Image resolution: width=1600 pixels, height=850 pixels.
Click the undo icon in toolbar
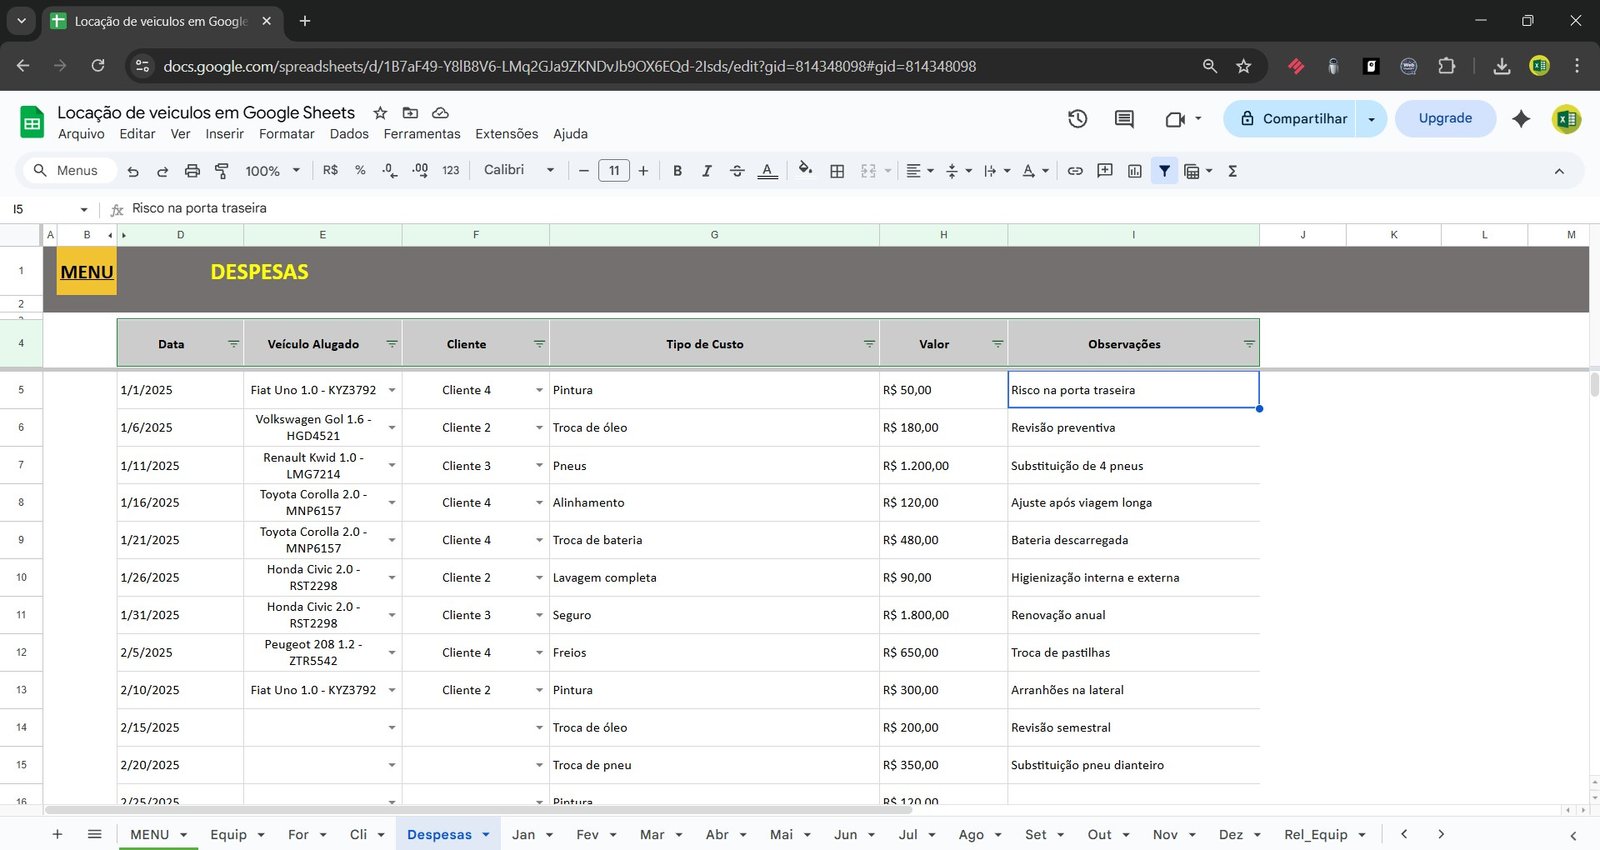(x=133, y=171)
